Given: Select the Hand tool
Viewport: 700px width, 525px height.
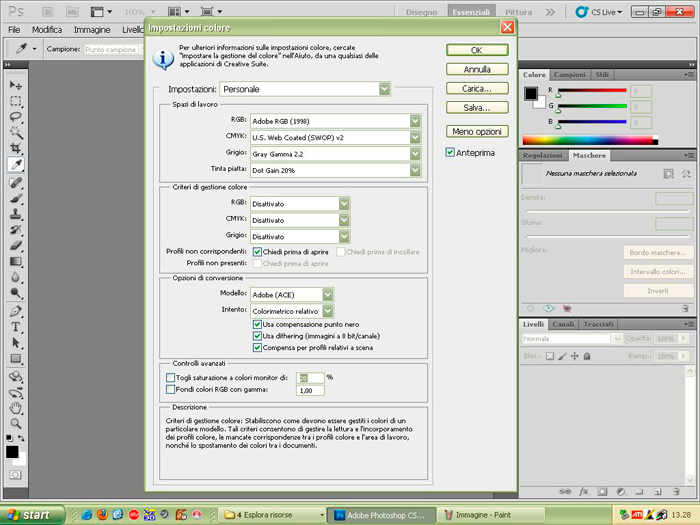Looking at the screenshot, I should (x=16, y=408).
